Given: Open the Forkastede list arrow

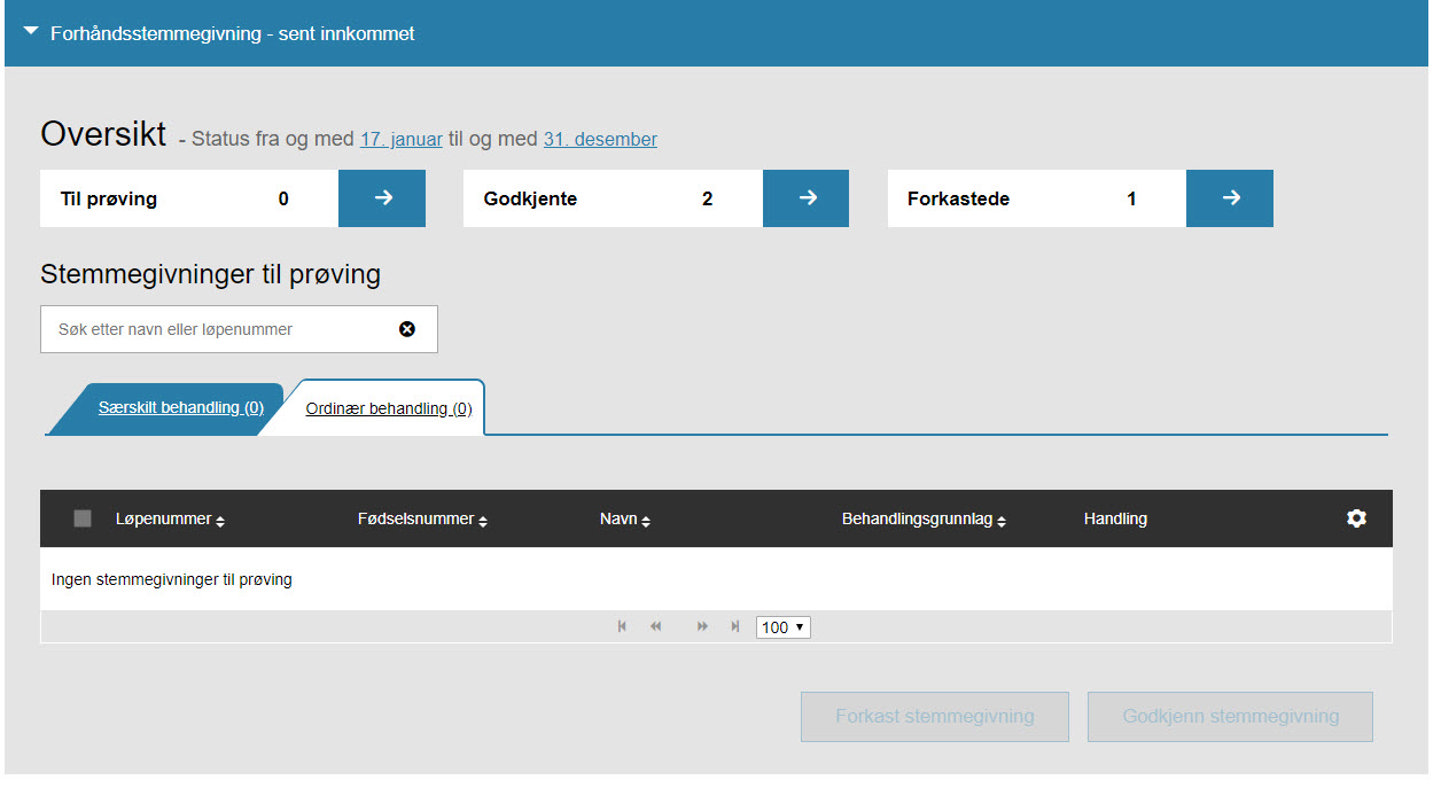Looking at the screenshot, I should click(x=1230, y=198).
